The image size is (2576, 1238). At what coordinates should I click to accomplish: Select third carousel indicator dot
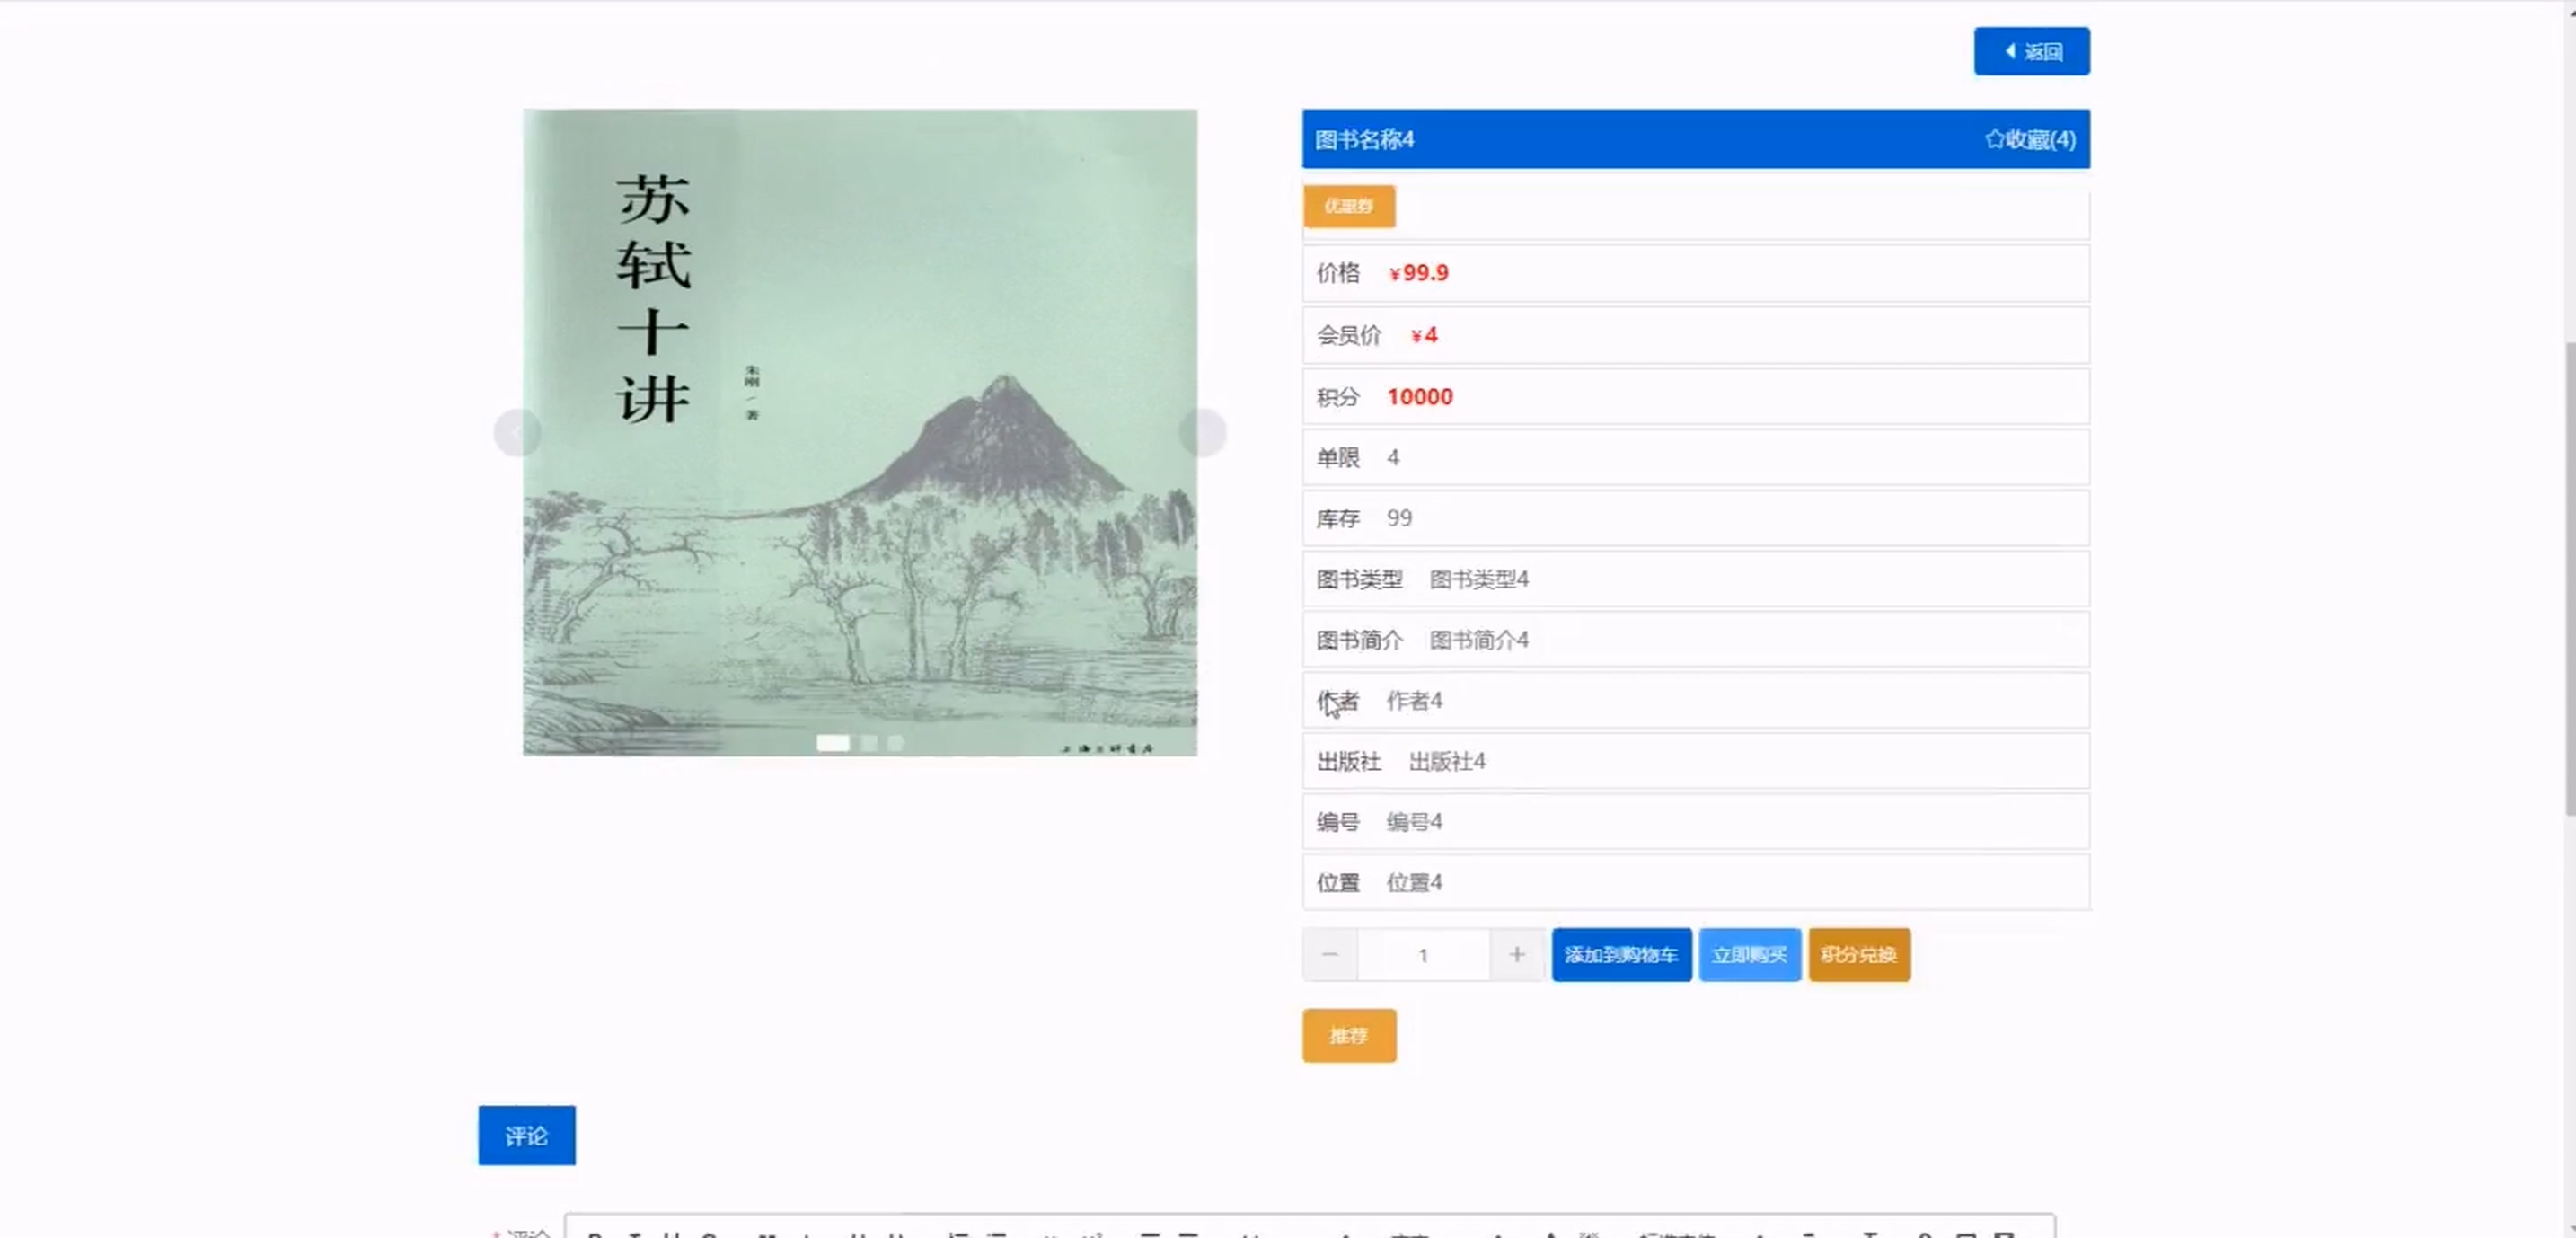coord(895,743)
